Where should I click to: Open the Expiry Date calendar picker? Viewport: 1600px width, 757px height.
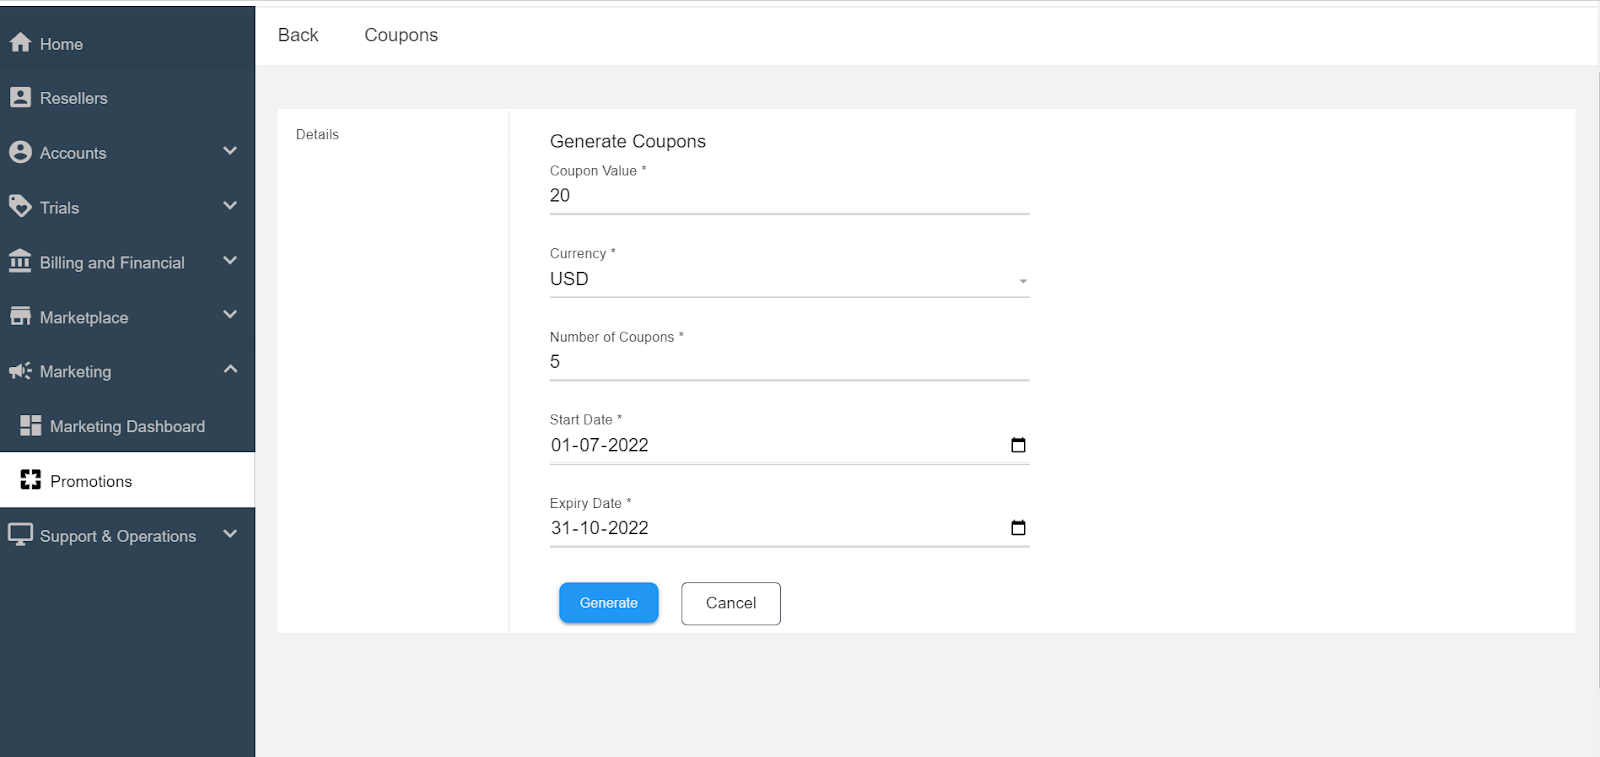[x=1018, y=528]
